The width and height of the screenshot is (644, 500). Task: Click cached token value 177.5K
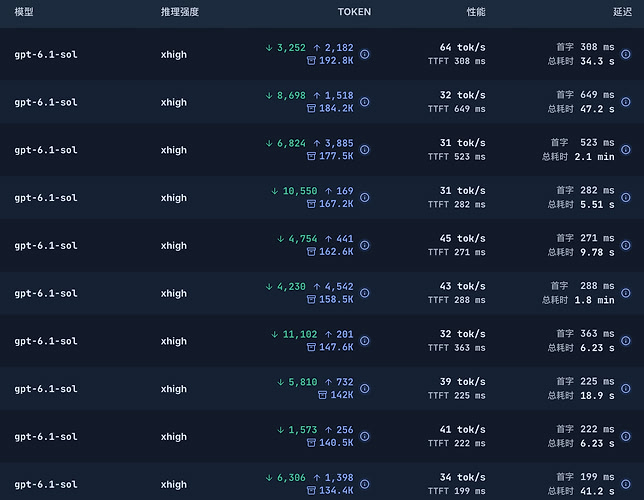coord(336,156)
